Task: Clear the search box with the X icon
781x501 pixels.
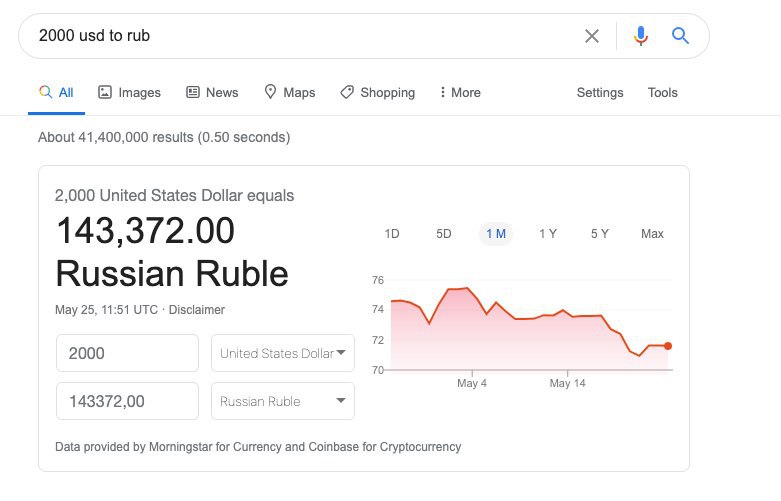Action: pos(591,36)
